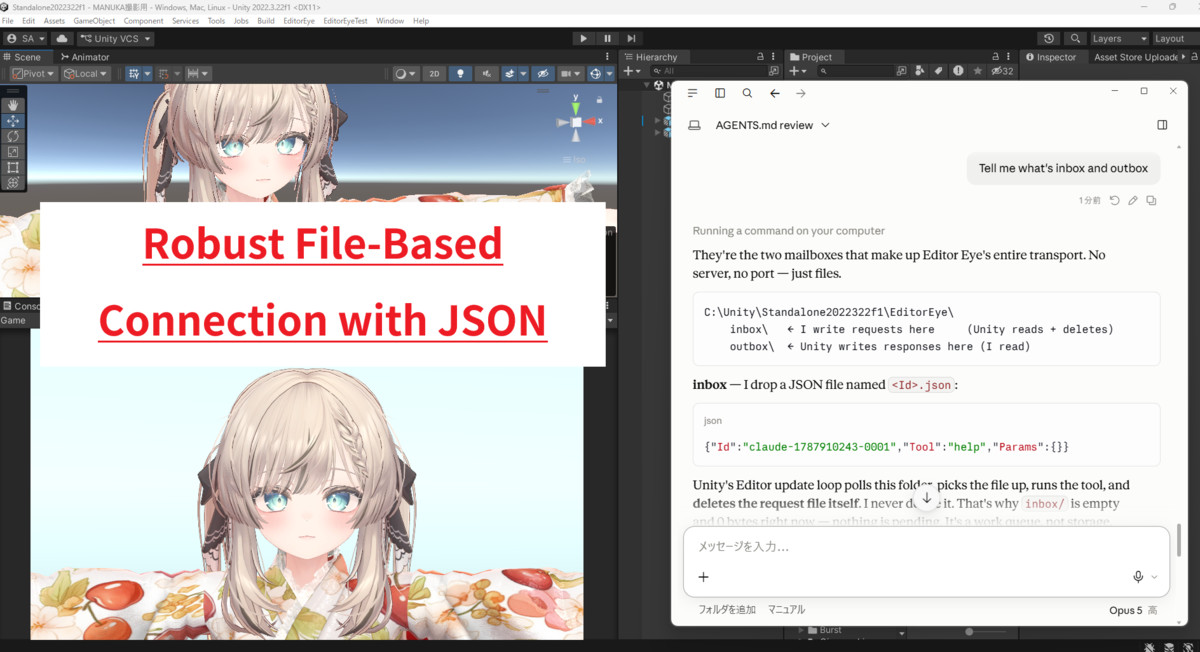Click search icon in chat window
The width and height of the screenshot is (1200, 652).
pyautogui.click(x=747, y=93)
